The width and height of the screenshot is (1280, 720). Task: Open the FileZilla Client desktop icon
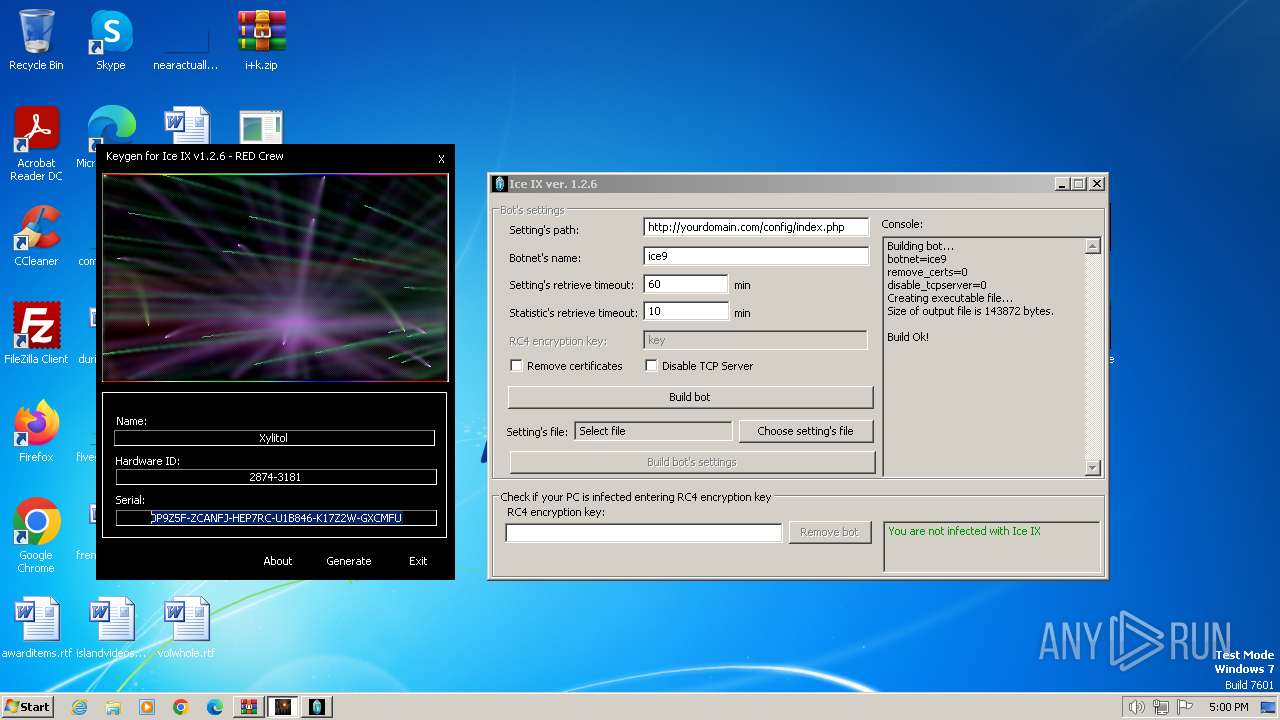[36, 333]
